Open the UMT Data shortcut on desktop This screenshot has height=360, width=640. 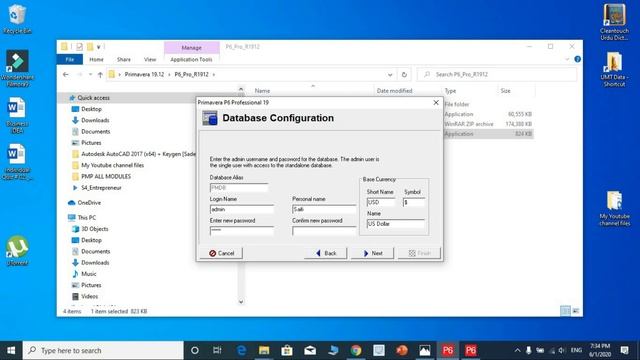tap(614, 69)
